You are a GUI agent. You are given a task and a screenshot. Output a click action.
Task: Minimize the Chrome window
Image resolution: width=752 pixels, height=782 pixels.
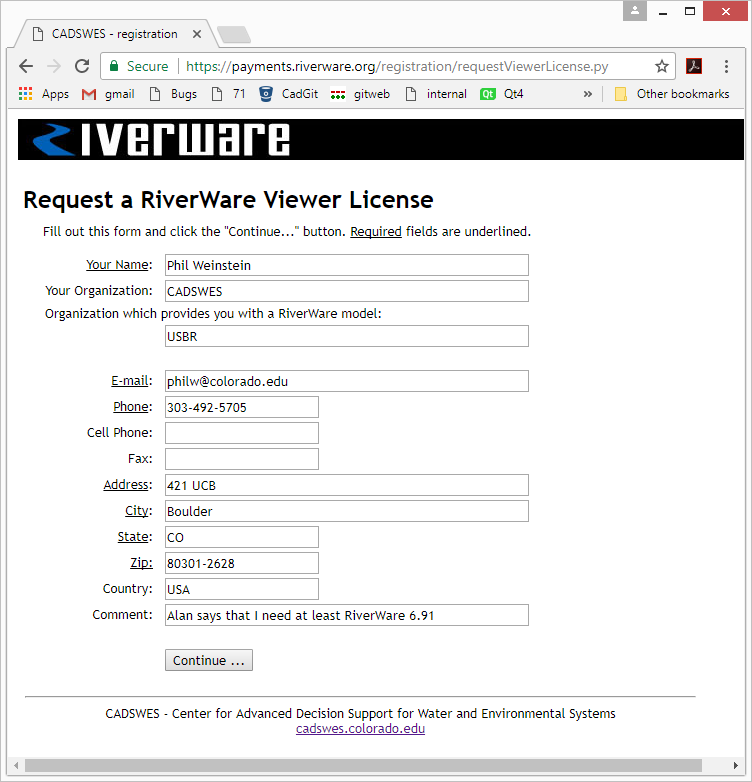[x=663, y=11]
